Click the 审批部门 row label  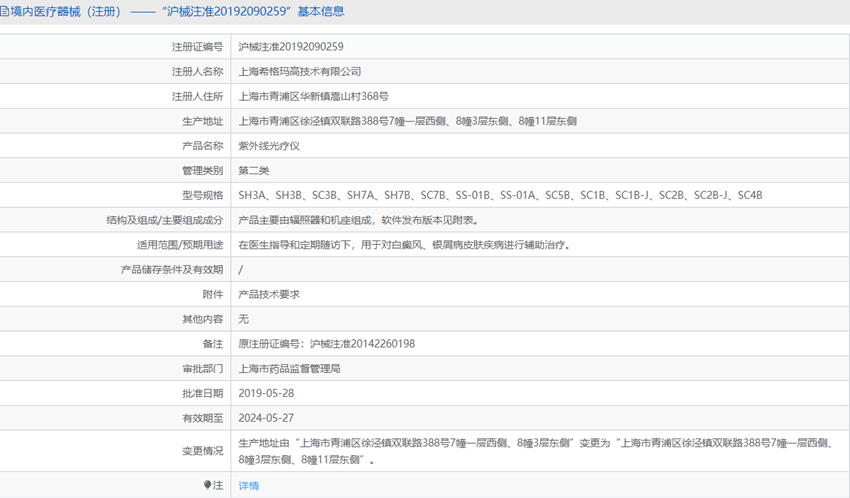(202, 369)
